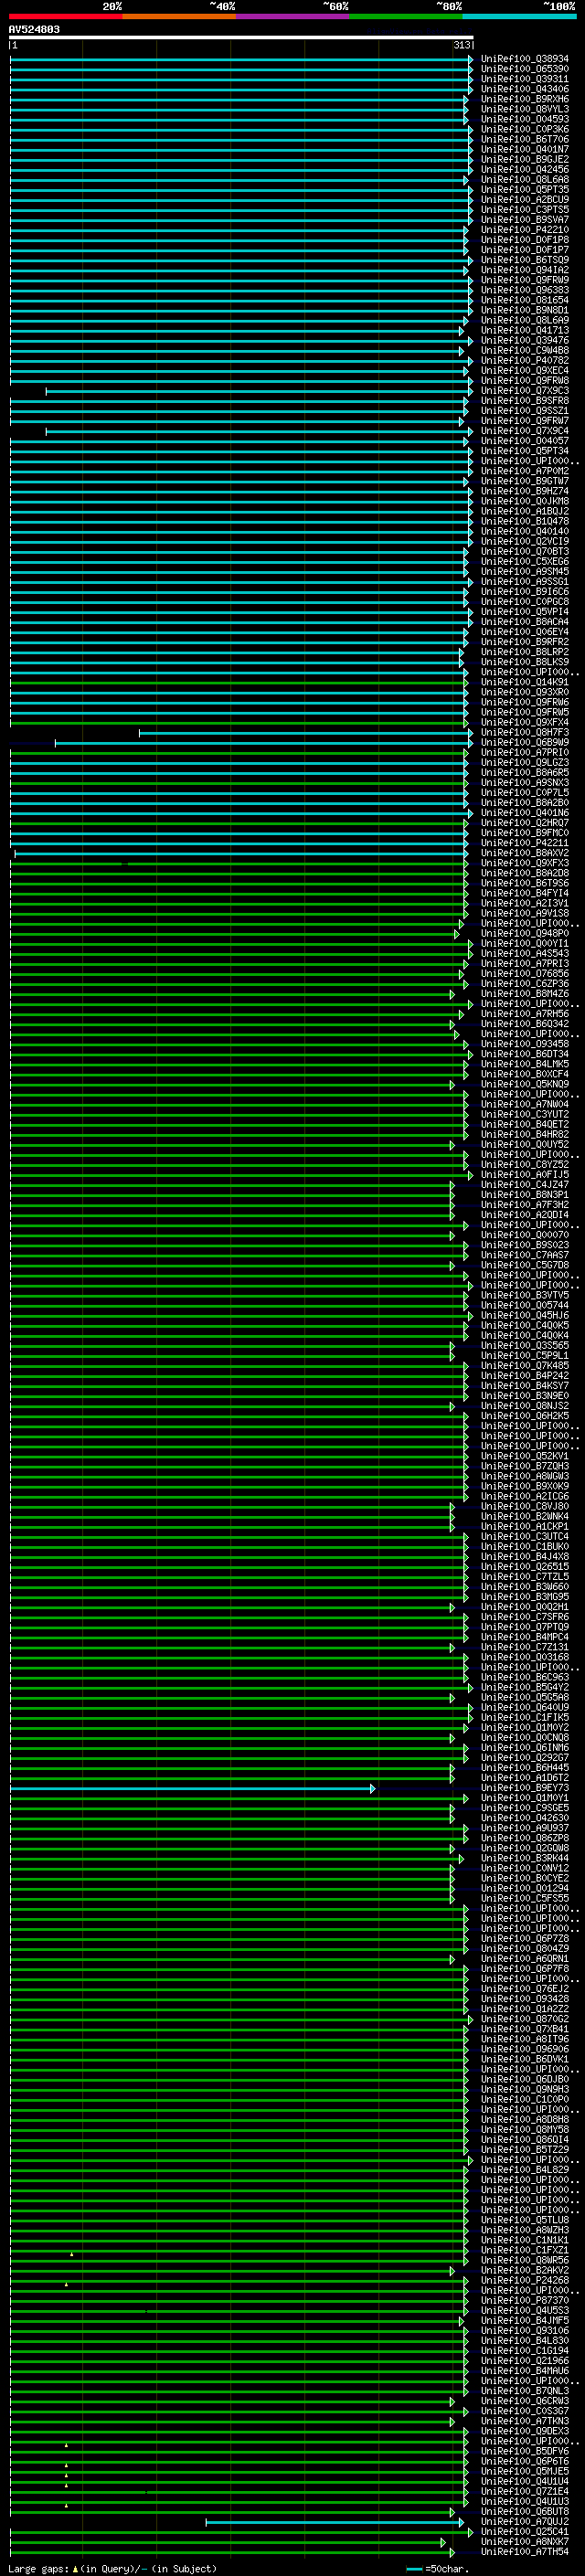
Task: Click arrowhead at end of B8M4Z6 bar
Action: tap(452, 994)
